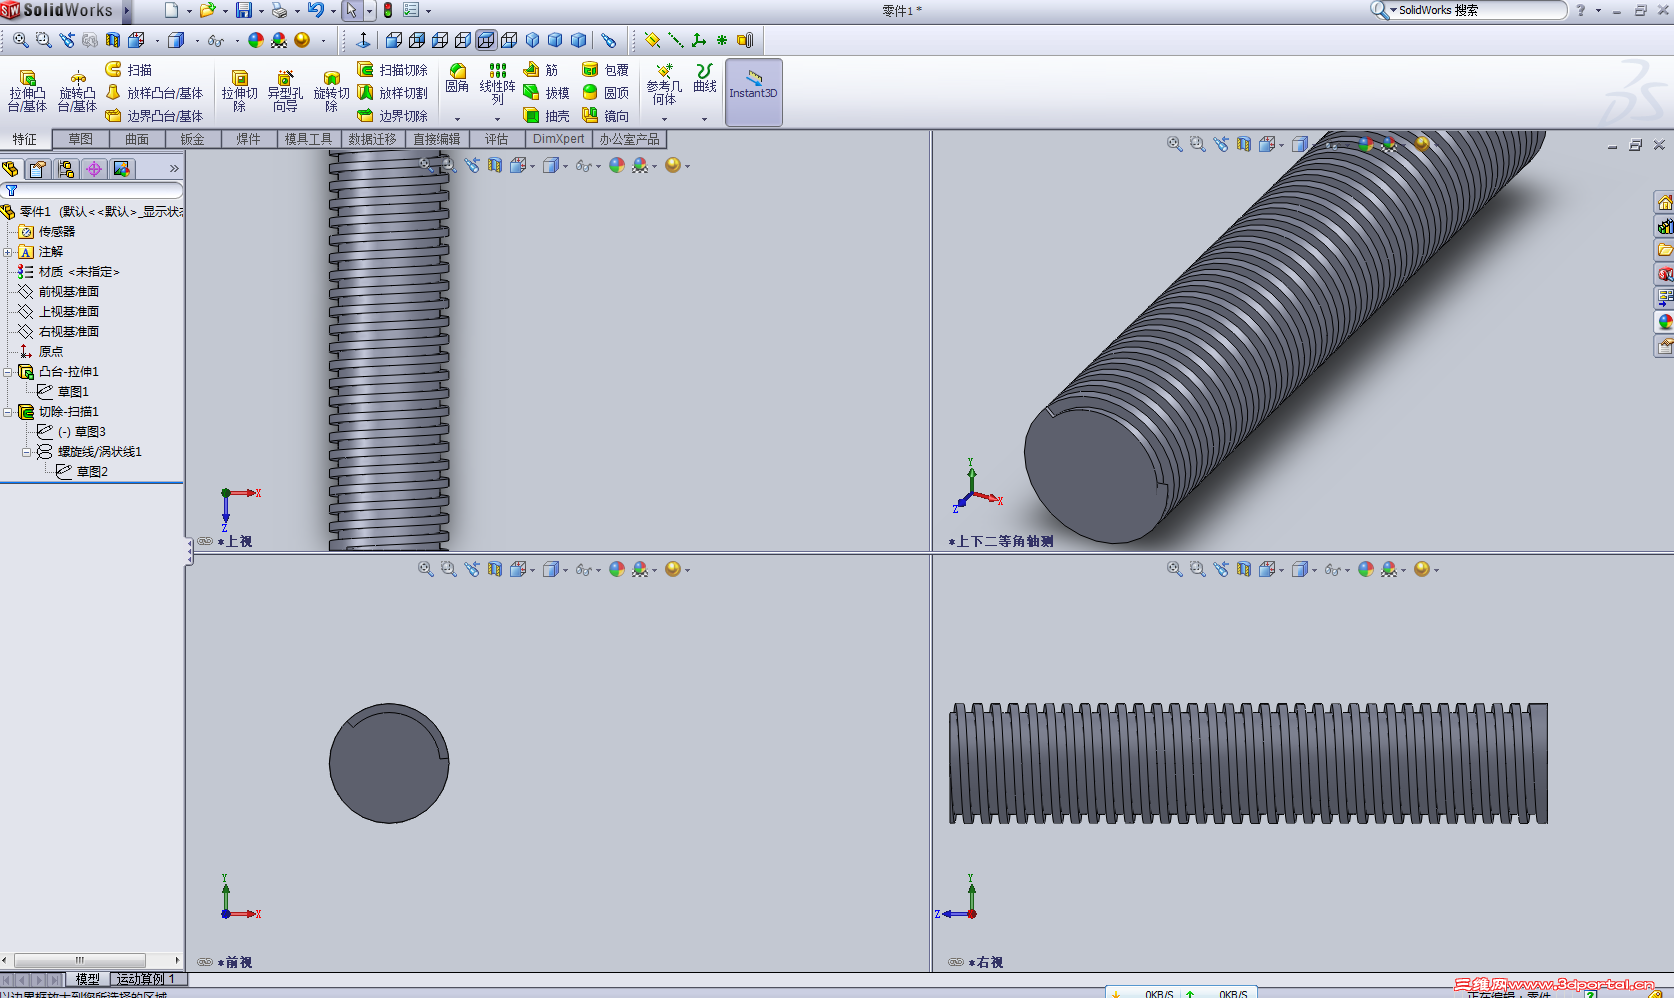This screenshot has width=1674, height=998.
Task: Collapse the 凸台-拉伸1 feature node
Action: [x=8, y=372]
